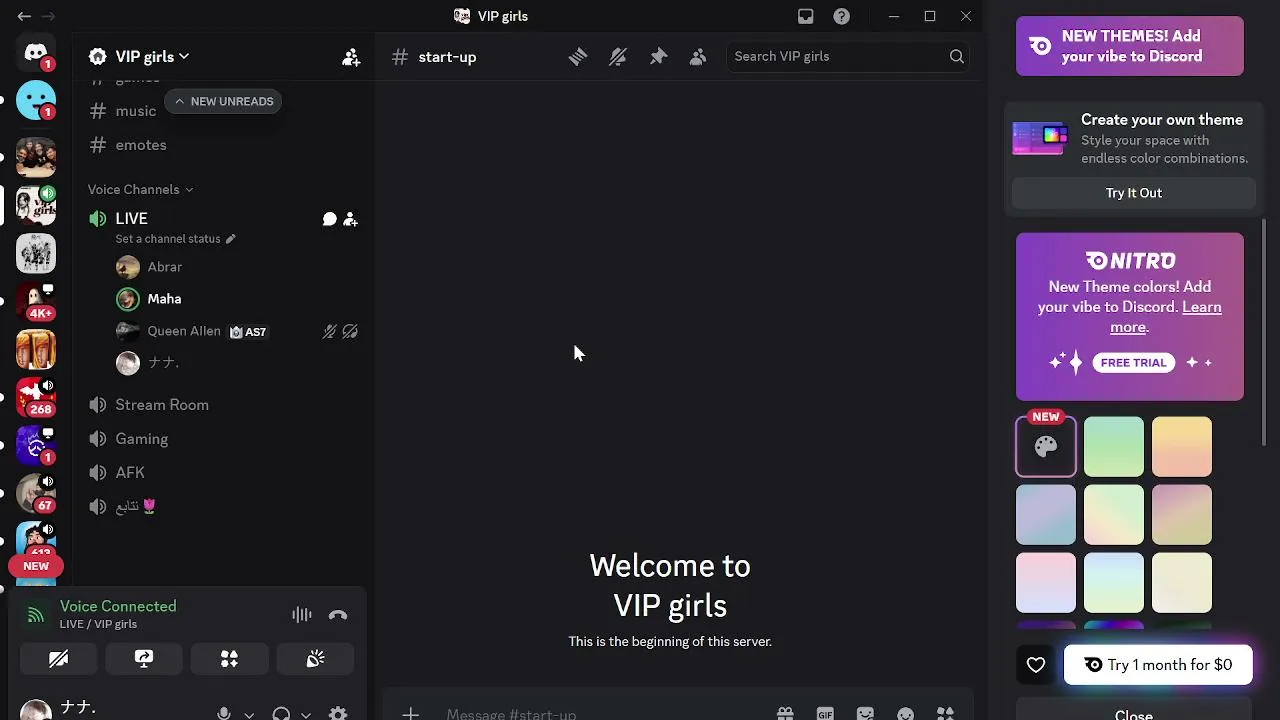Click Try It Out theme button
The image size is (1280, 720).
[x=1134, y=193]
